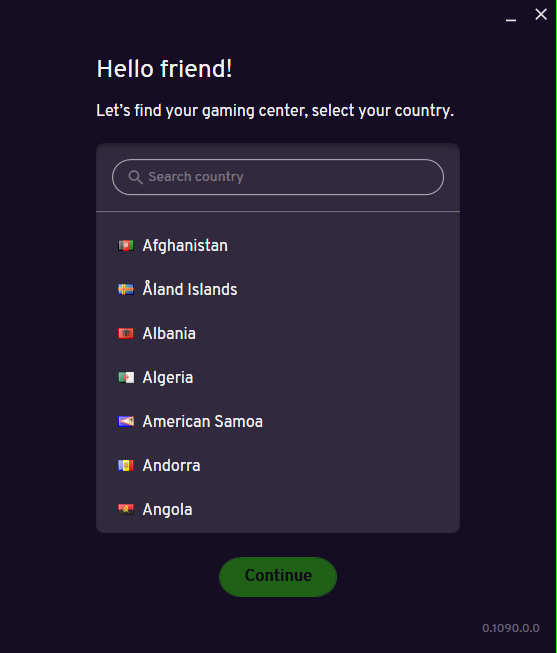Click the version number 0.1090.0.0 text

coord(511,628)
